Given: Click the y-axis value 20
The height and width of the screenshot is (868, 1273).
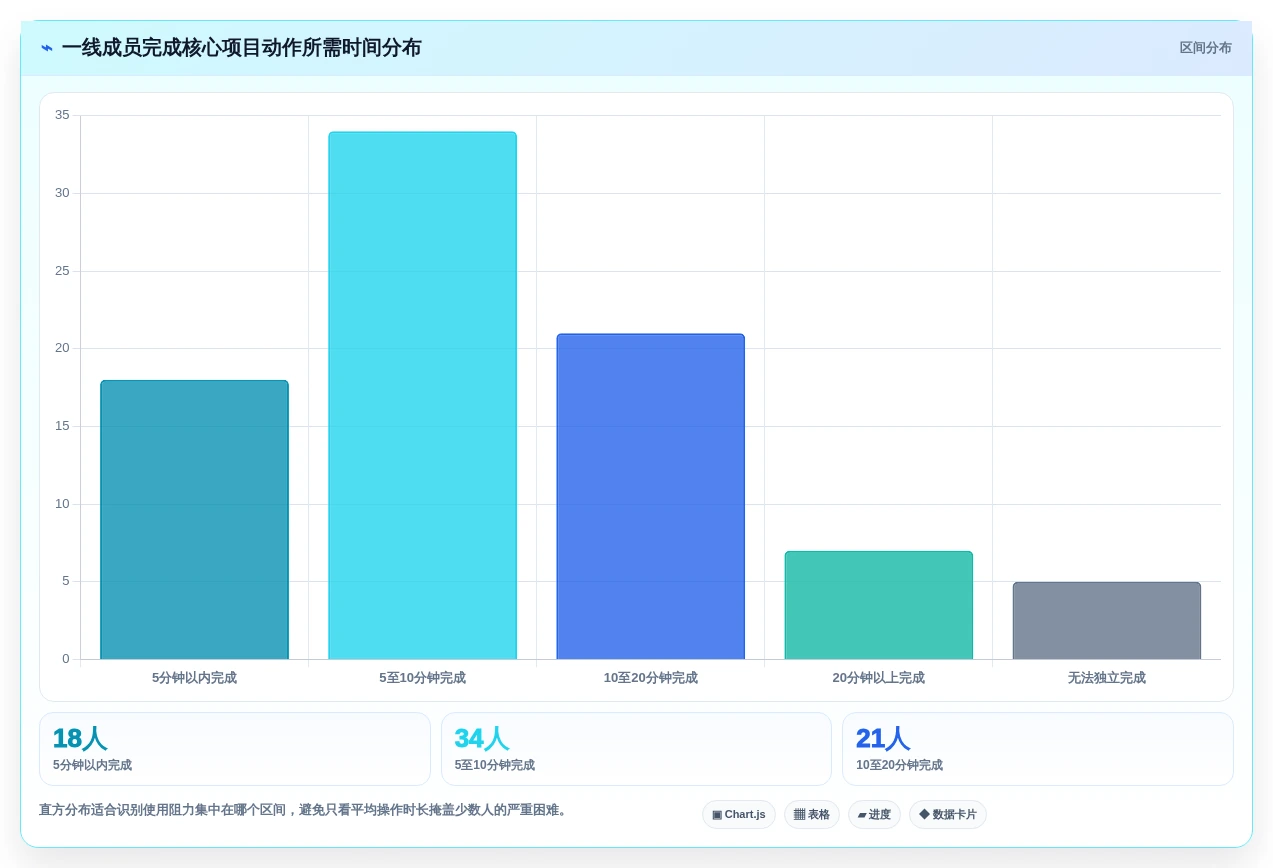Looking at the screenshot, I should (x=62, y=348).
